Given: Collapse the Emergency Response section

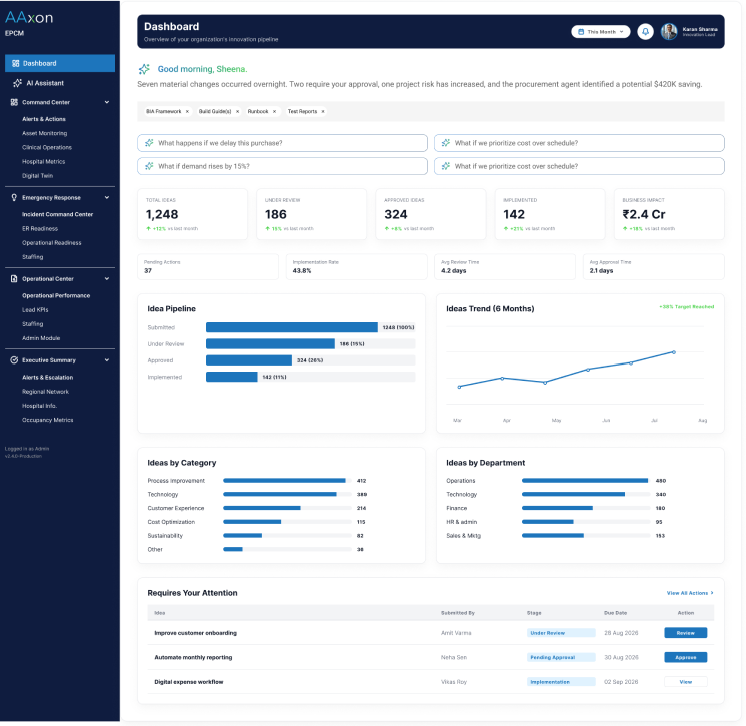Looking at the screenshot, I should (107, 197).
